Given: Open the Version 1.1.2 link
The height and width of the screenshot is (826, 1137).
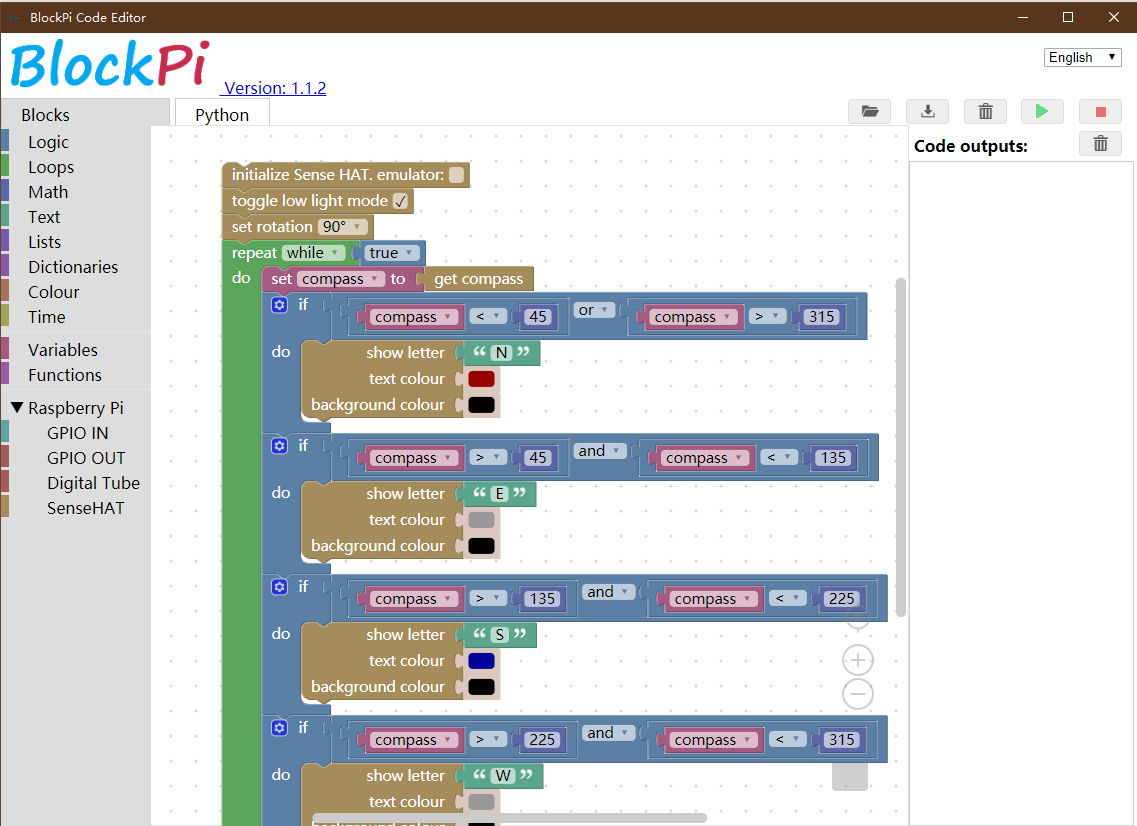Looking at the screenshot, I should (273, 88).
